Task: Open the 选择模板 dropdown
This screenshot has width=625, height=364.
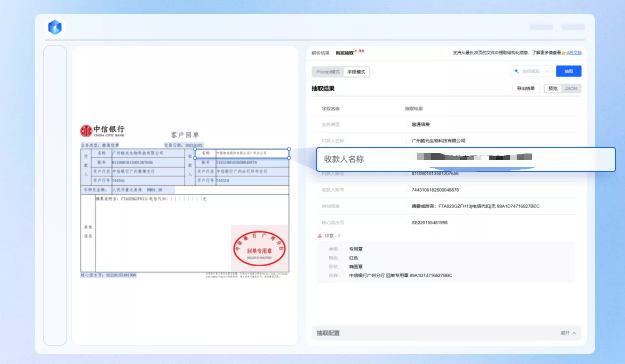Action: point(531,71)
